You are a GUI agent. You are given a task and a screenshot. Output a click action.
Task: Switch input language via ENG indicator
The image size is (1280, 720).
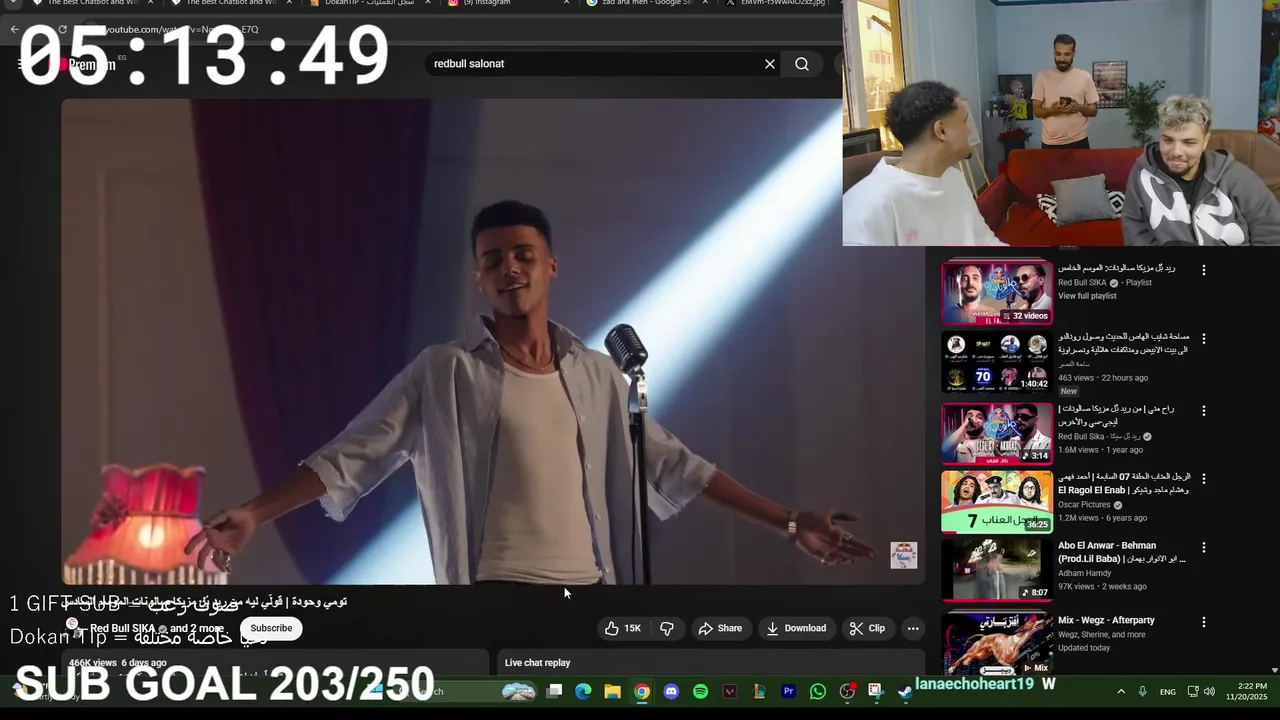(x=1168, y=691)
